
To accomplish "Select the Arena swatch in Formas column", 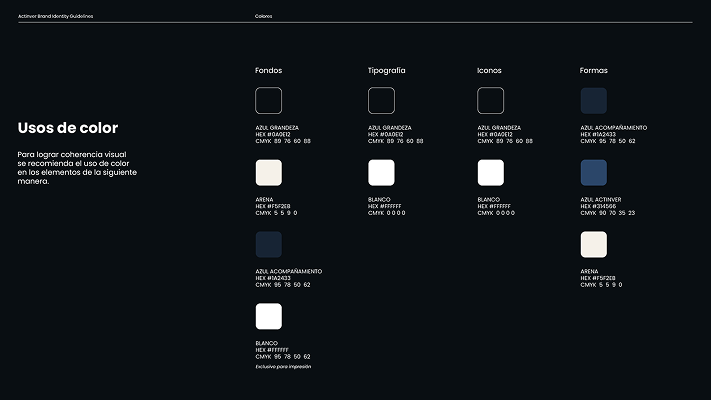I will tap(593, 244).
